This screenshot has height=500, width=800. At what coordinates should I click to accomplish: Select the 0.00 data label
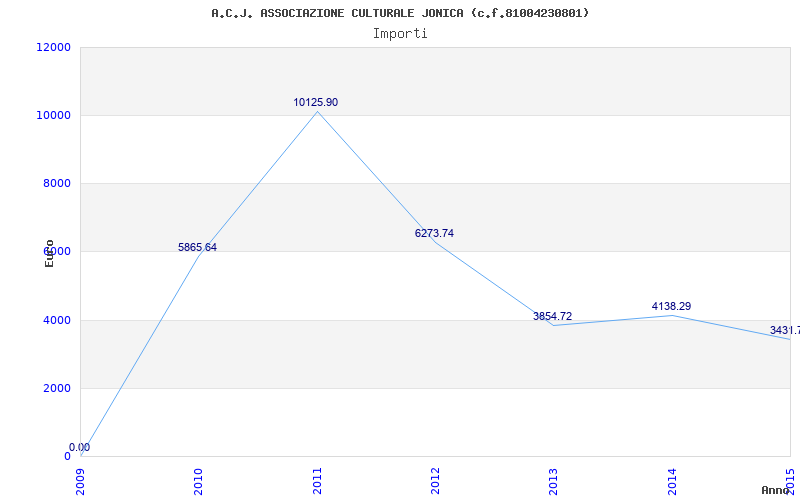click(80, 447)
